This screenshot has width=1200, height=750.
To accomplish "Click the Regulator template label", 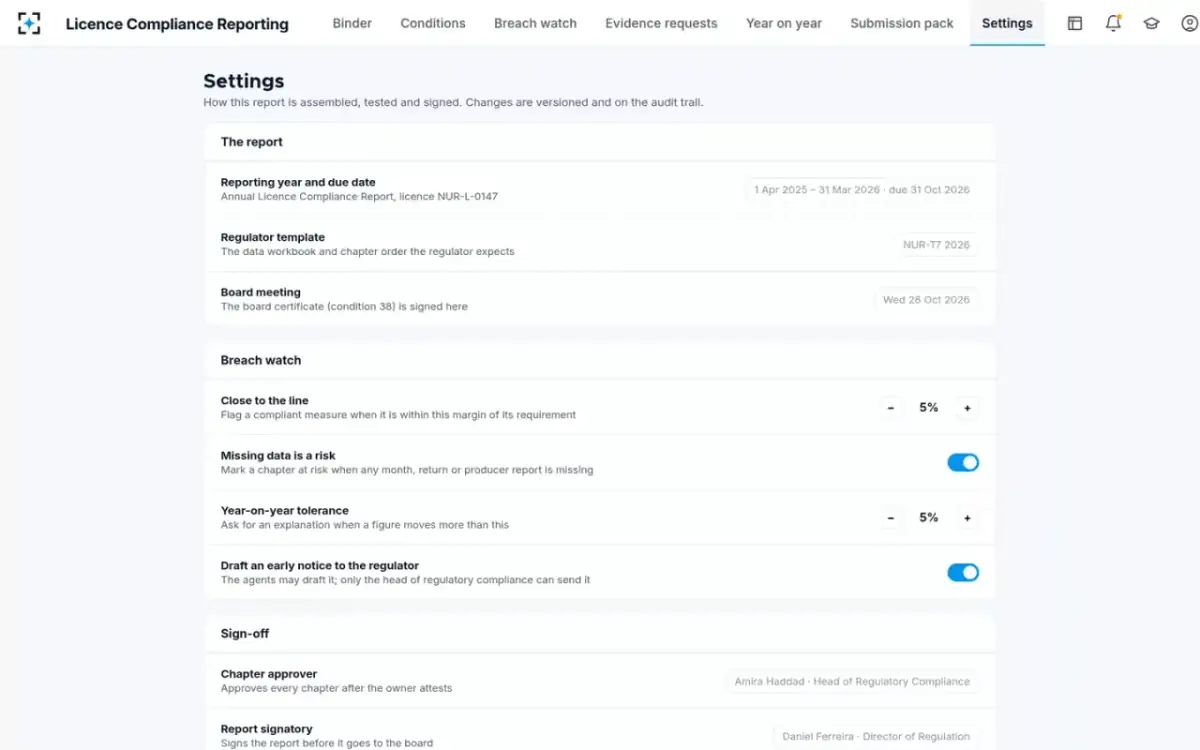I will 273,238.
